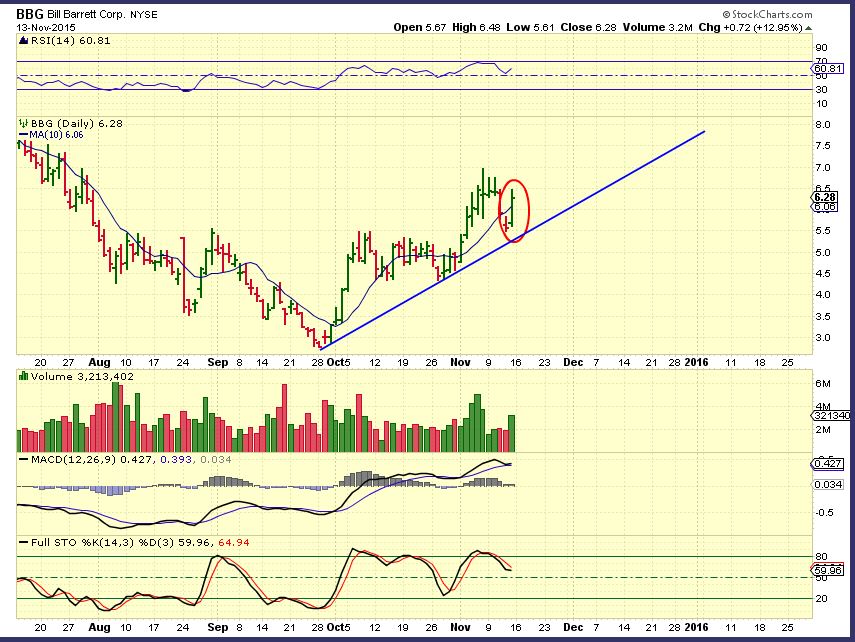The height and width of the screenshot is (642, 855).
Task: Click the 8.0 price axis level
Action: pyautogui.click(x=822, y=124)
